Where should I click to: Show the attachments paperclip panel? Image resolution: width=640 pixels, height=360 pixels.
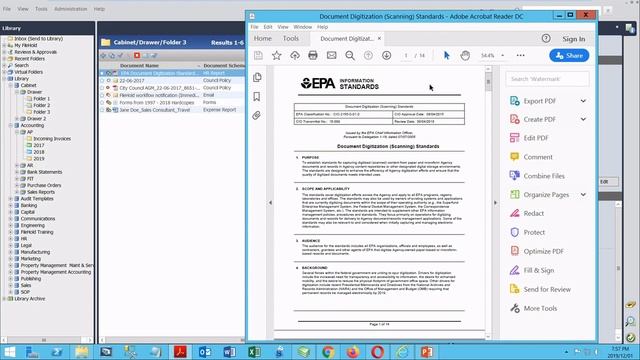256,116
